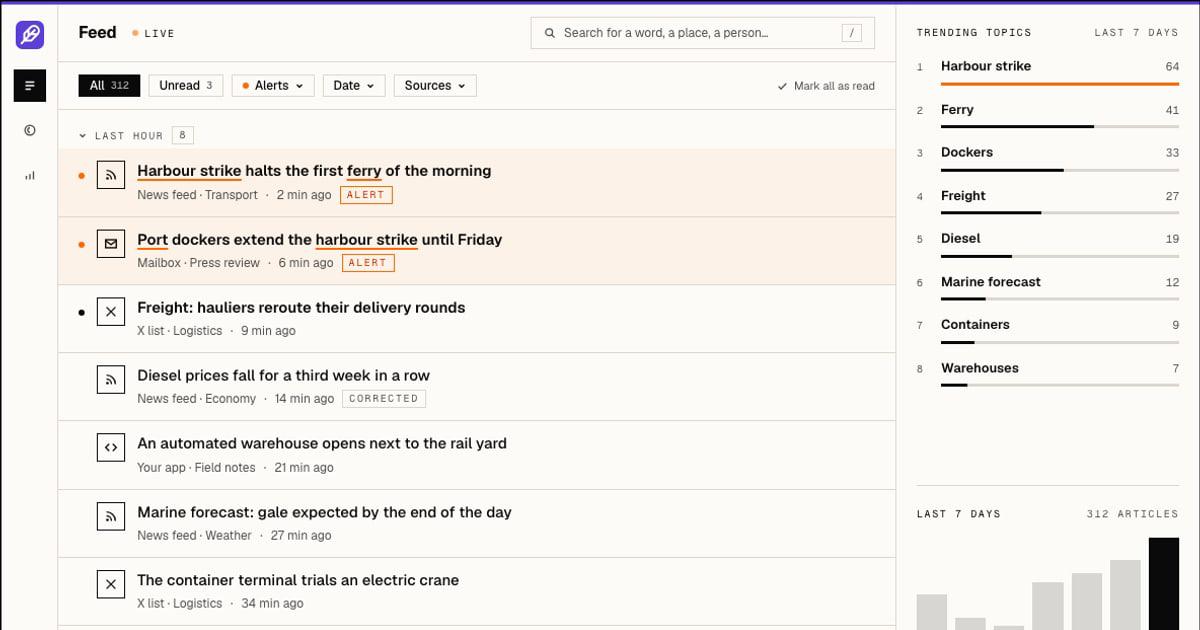The image size is (1200, 630).
Task: Click ALERT badge on Harbour strike ferry article
Action: pos(366,195)
